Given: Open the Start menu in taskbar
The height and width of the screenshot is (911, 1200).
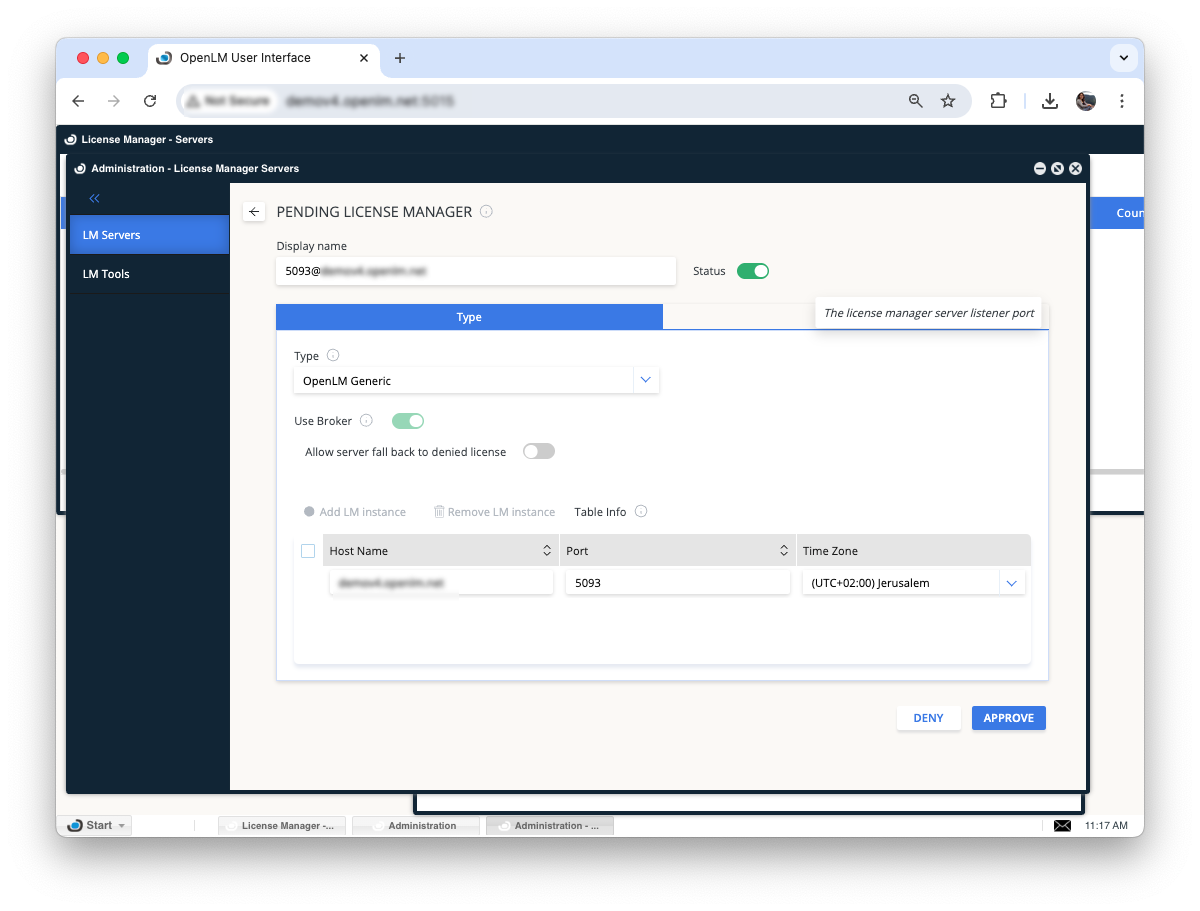Looking at the screenshot, I should (97, 826).
